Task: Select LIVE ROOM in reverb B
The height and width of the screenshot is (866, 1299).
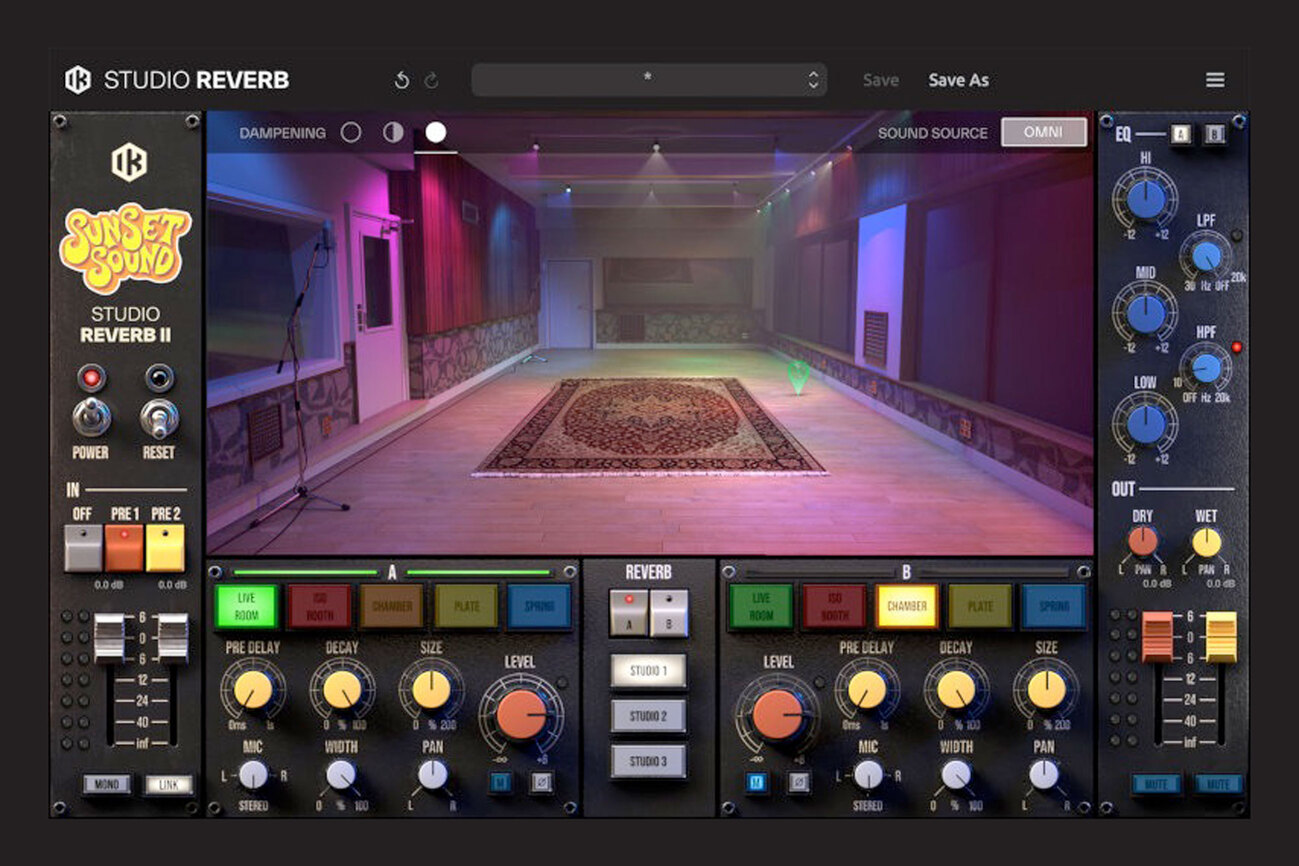Action: [x=761, y=606]
